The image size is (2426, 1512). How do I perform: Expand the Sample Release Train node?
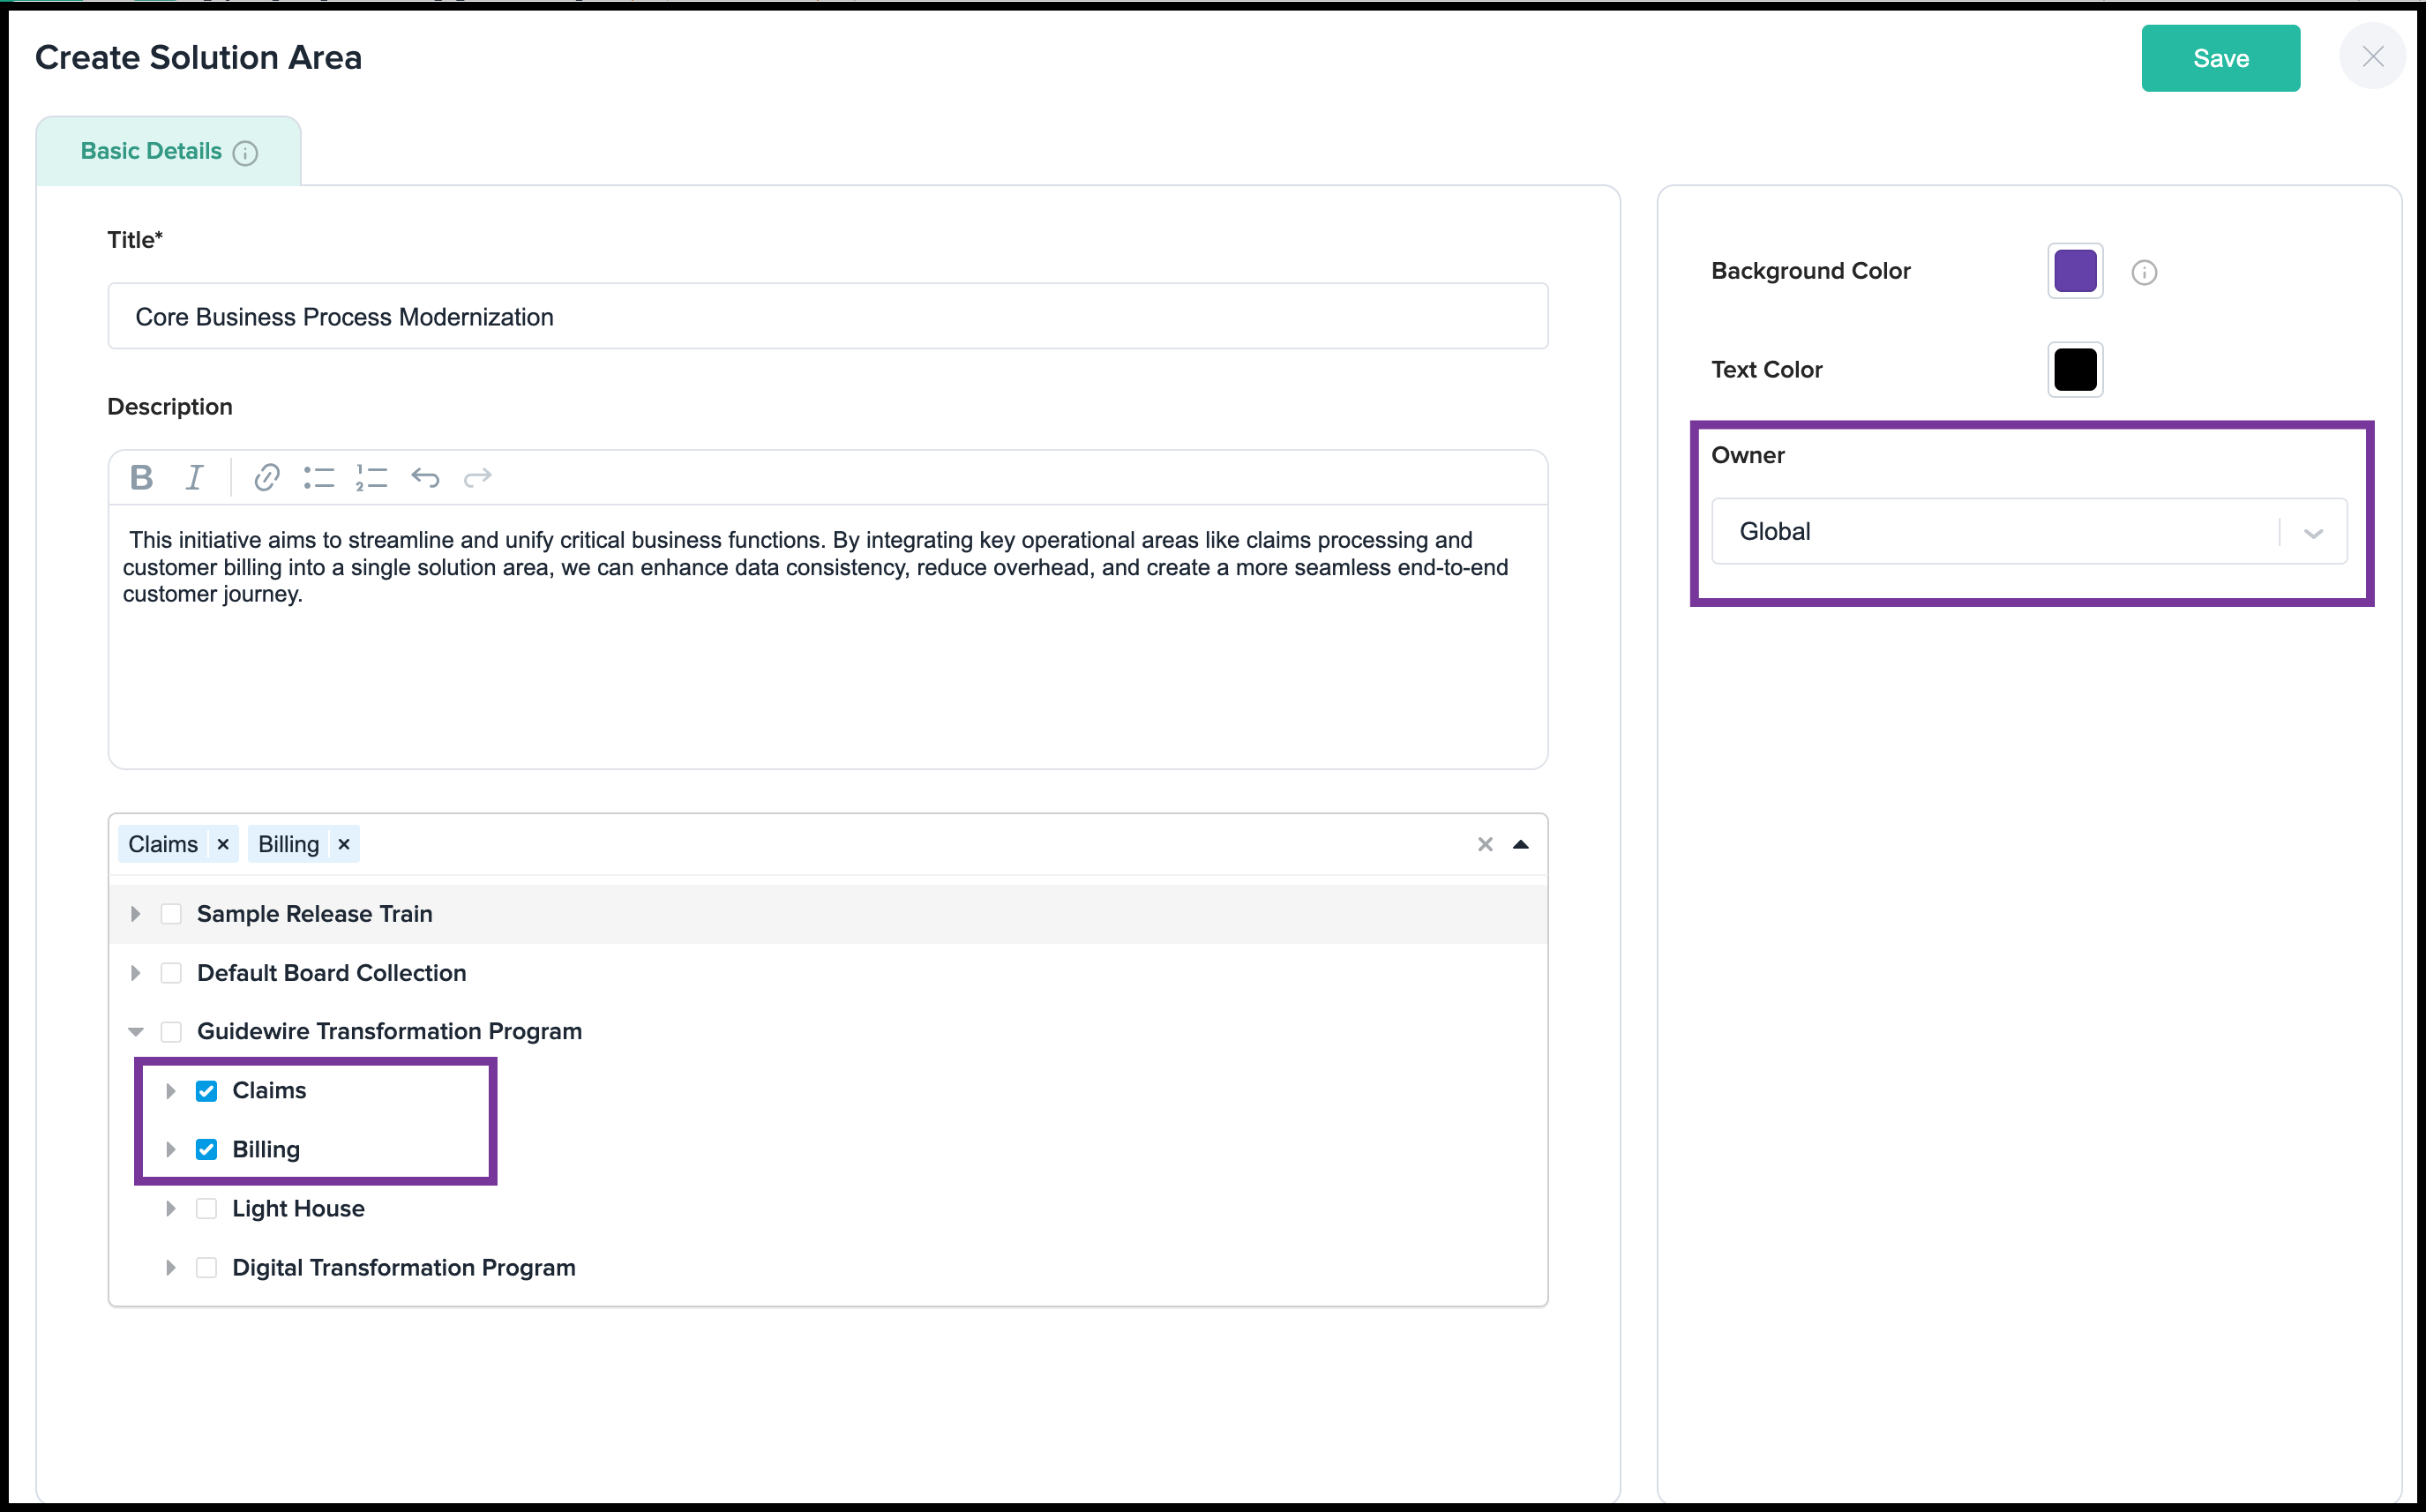[136, 913]
